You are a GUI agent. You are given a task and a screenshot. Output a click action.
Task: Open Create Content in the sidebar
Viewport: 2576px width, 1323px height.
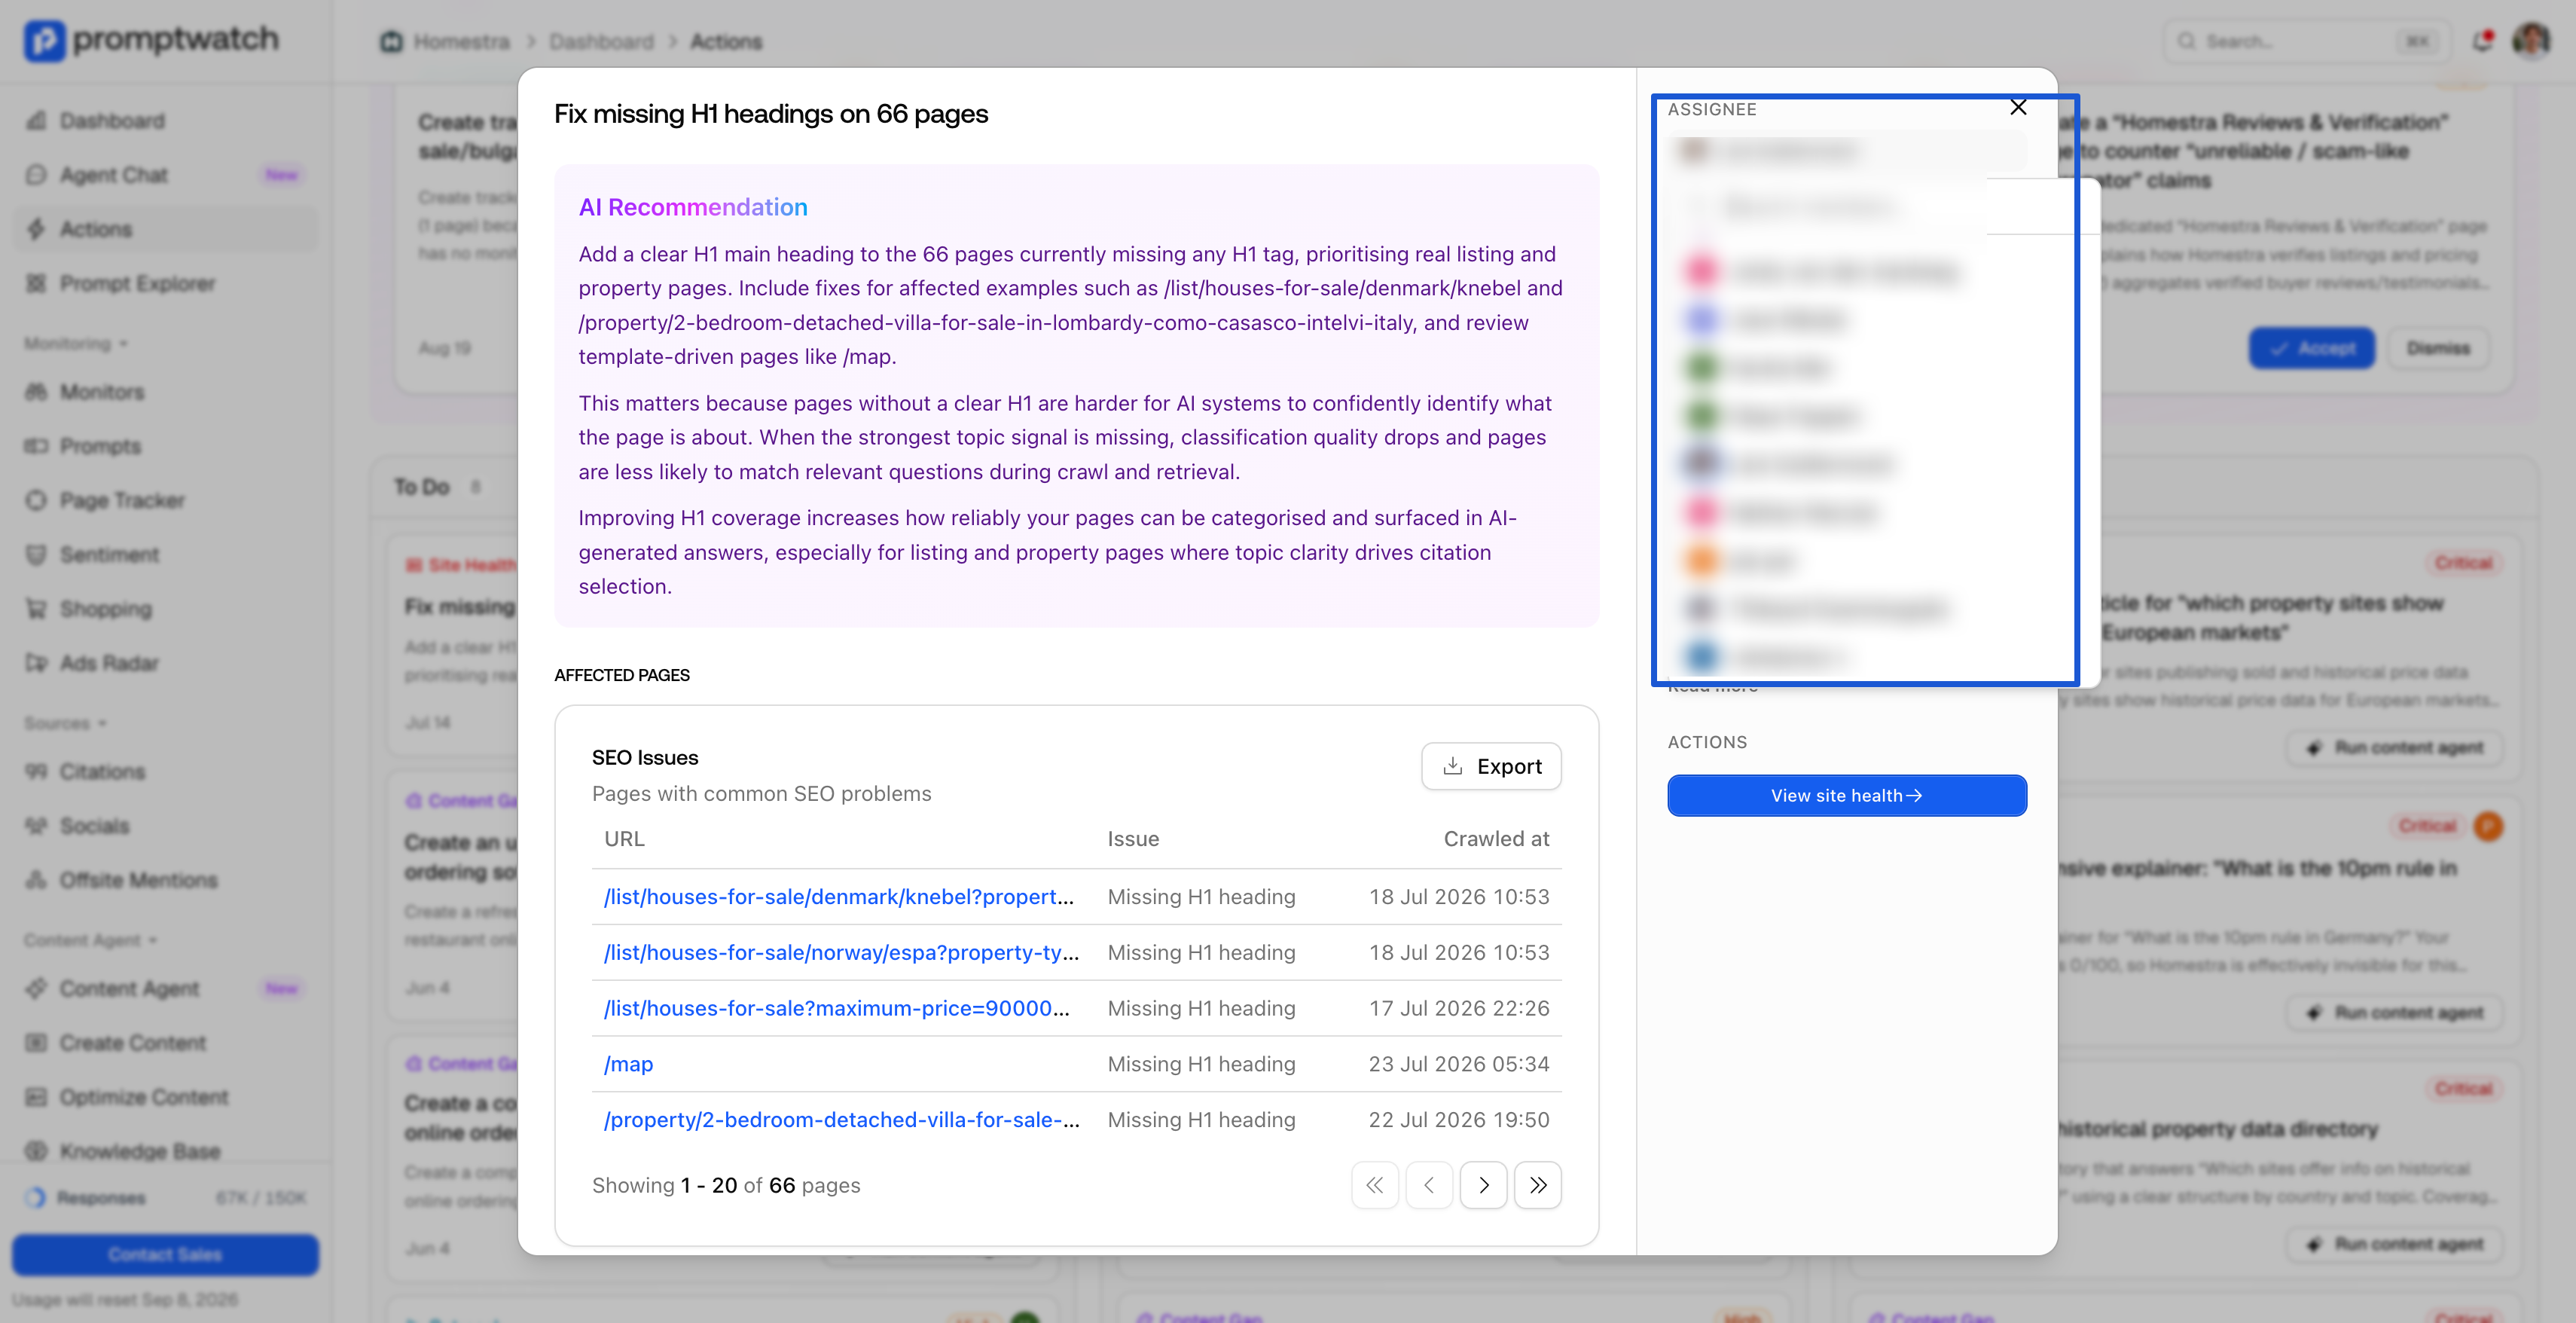165,1043
